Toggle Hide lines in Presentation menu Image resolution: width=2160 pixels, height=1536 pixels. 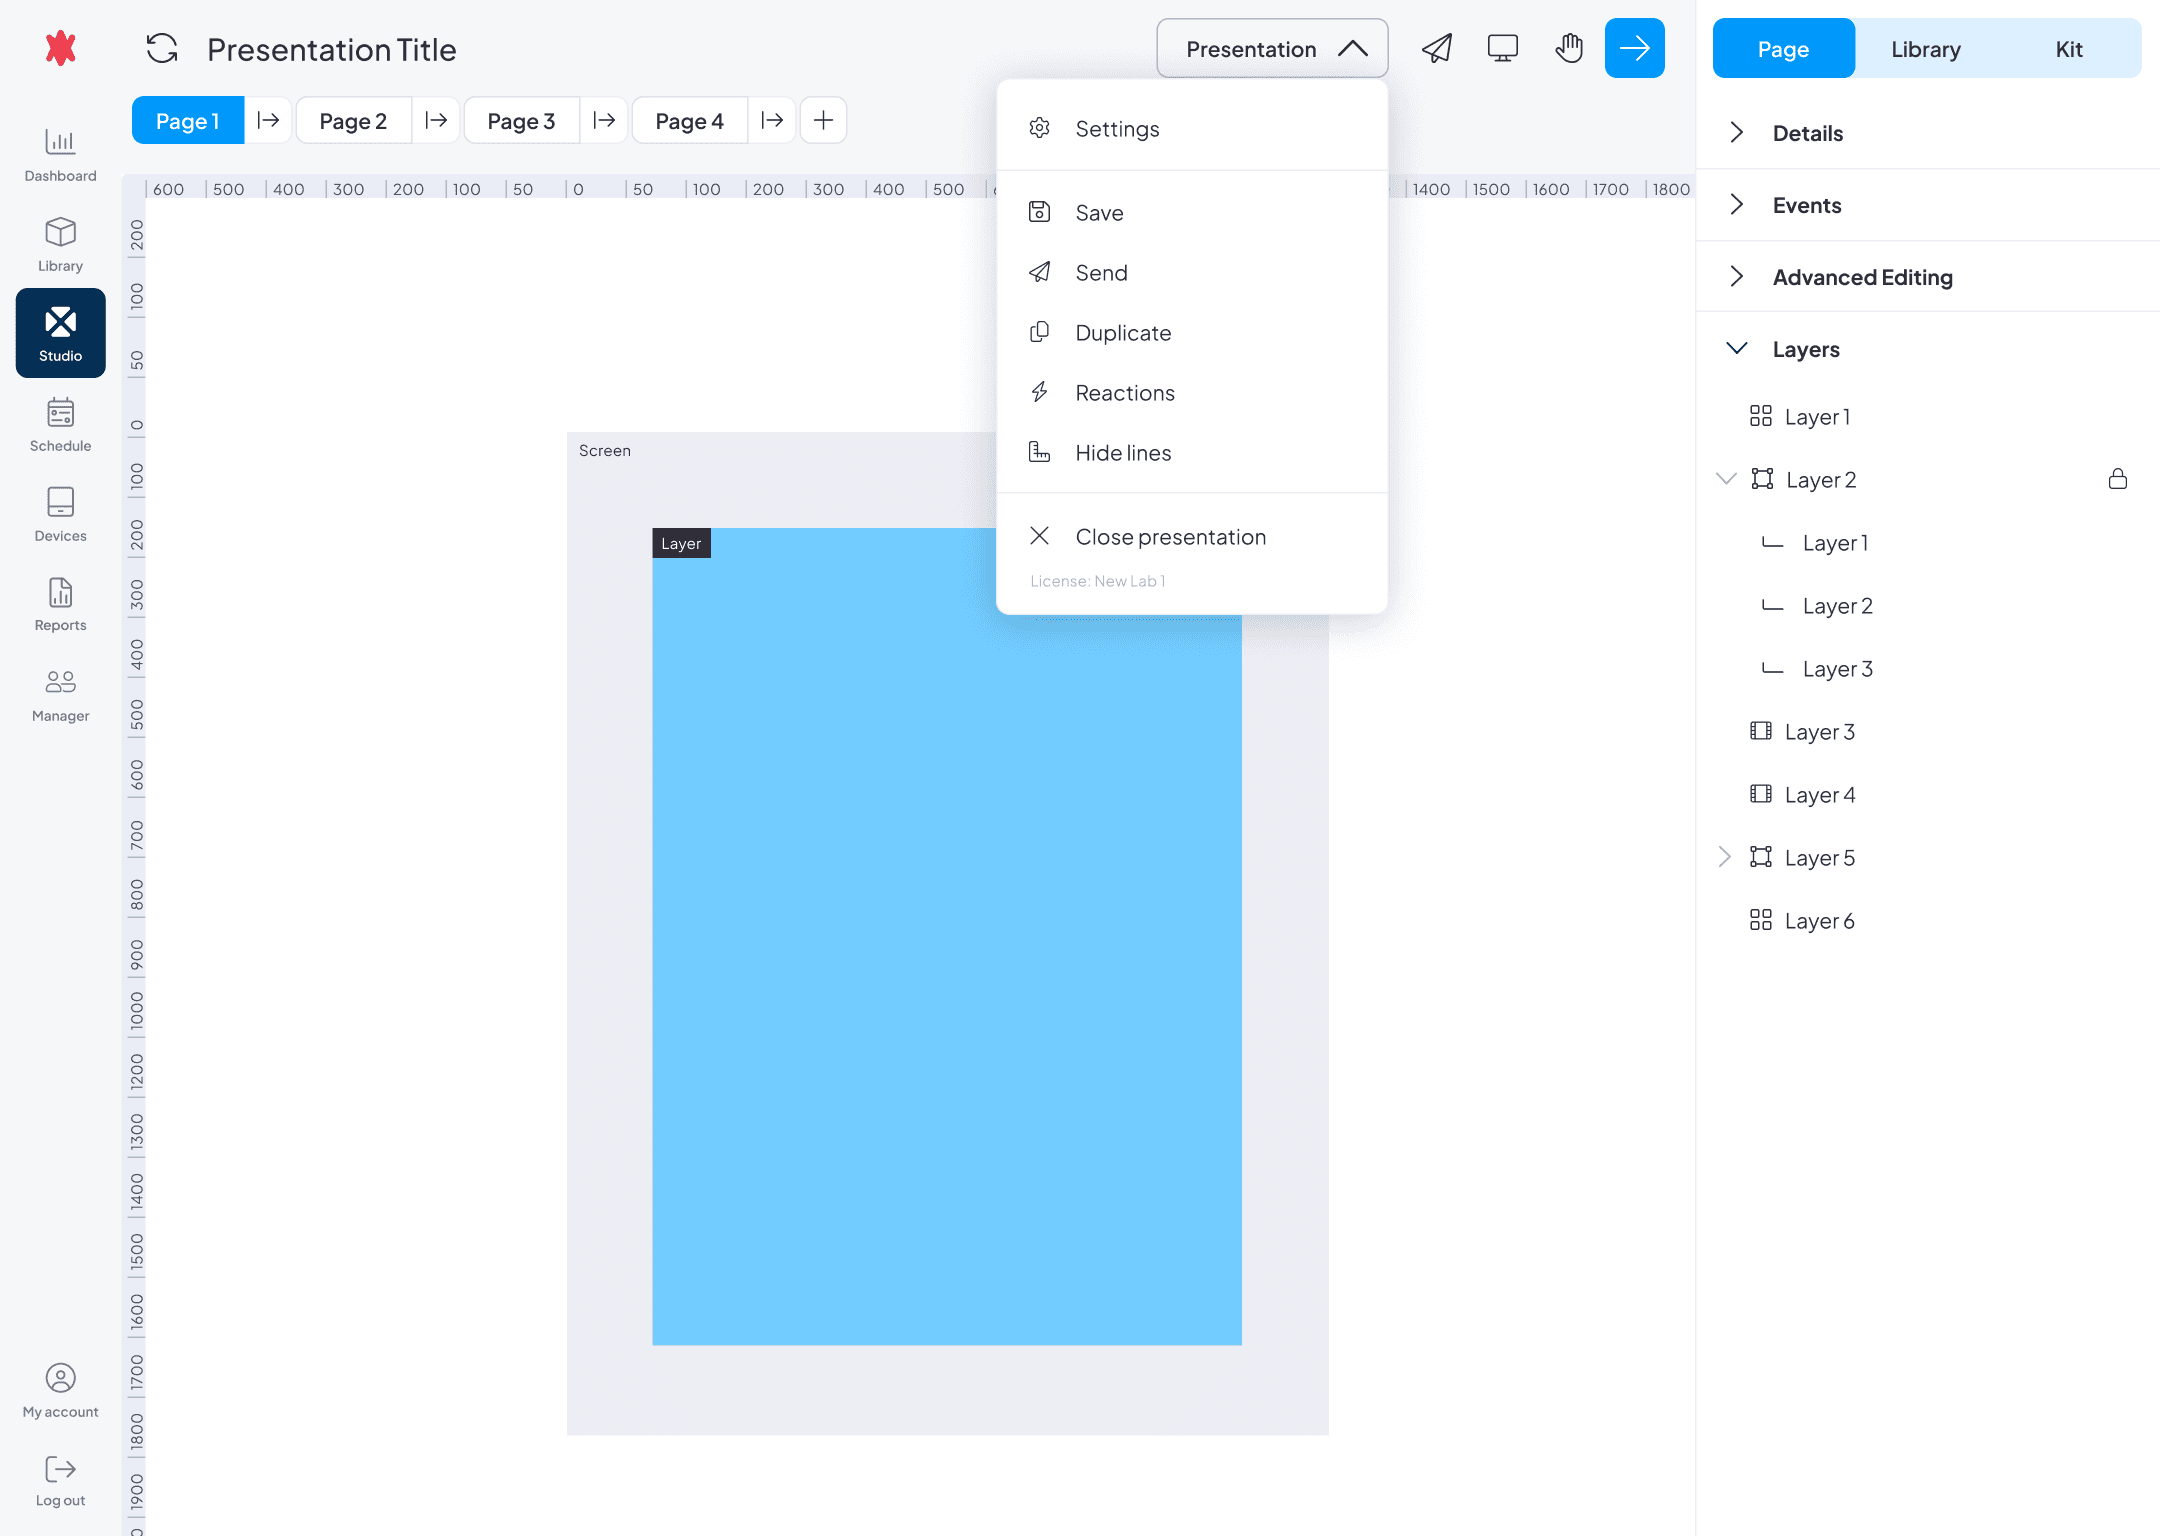(x=1122, y=453)
